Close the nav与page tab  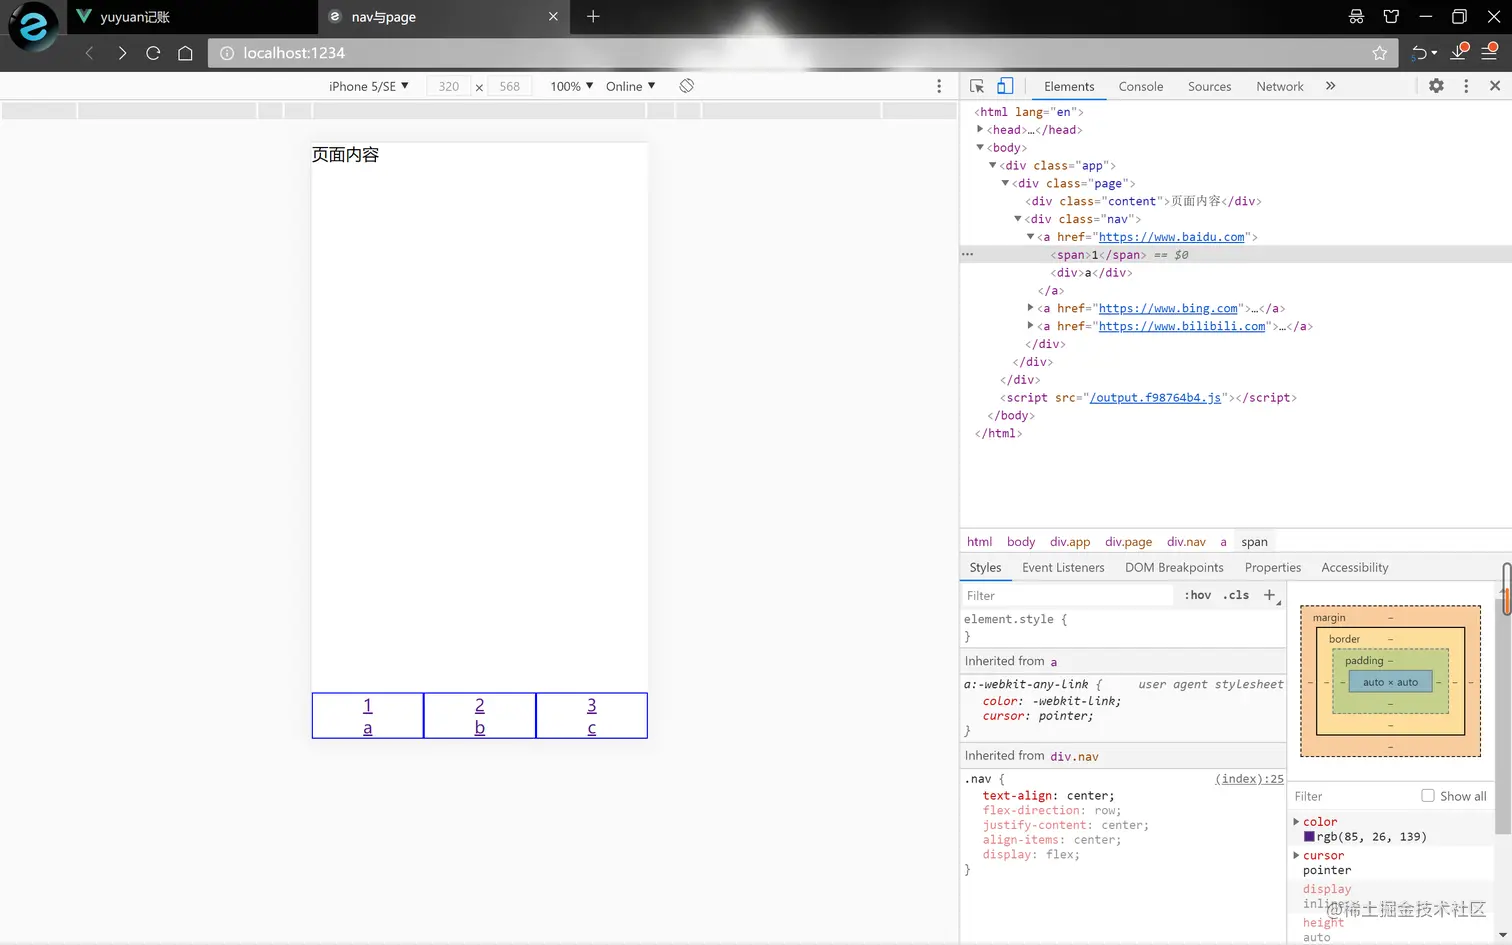[553, 16]
